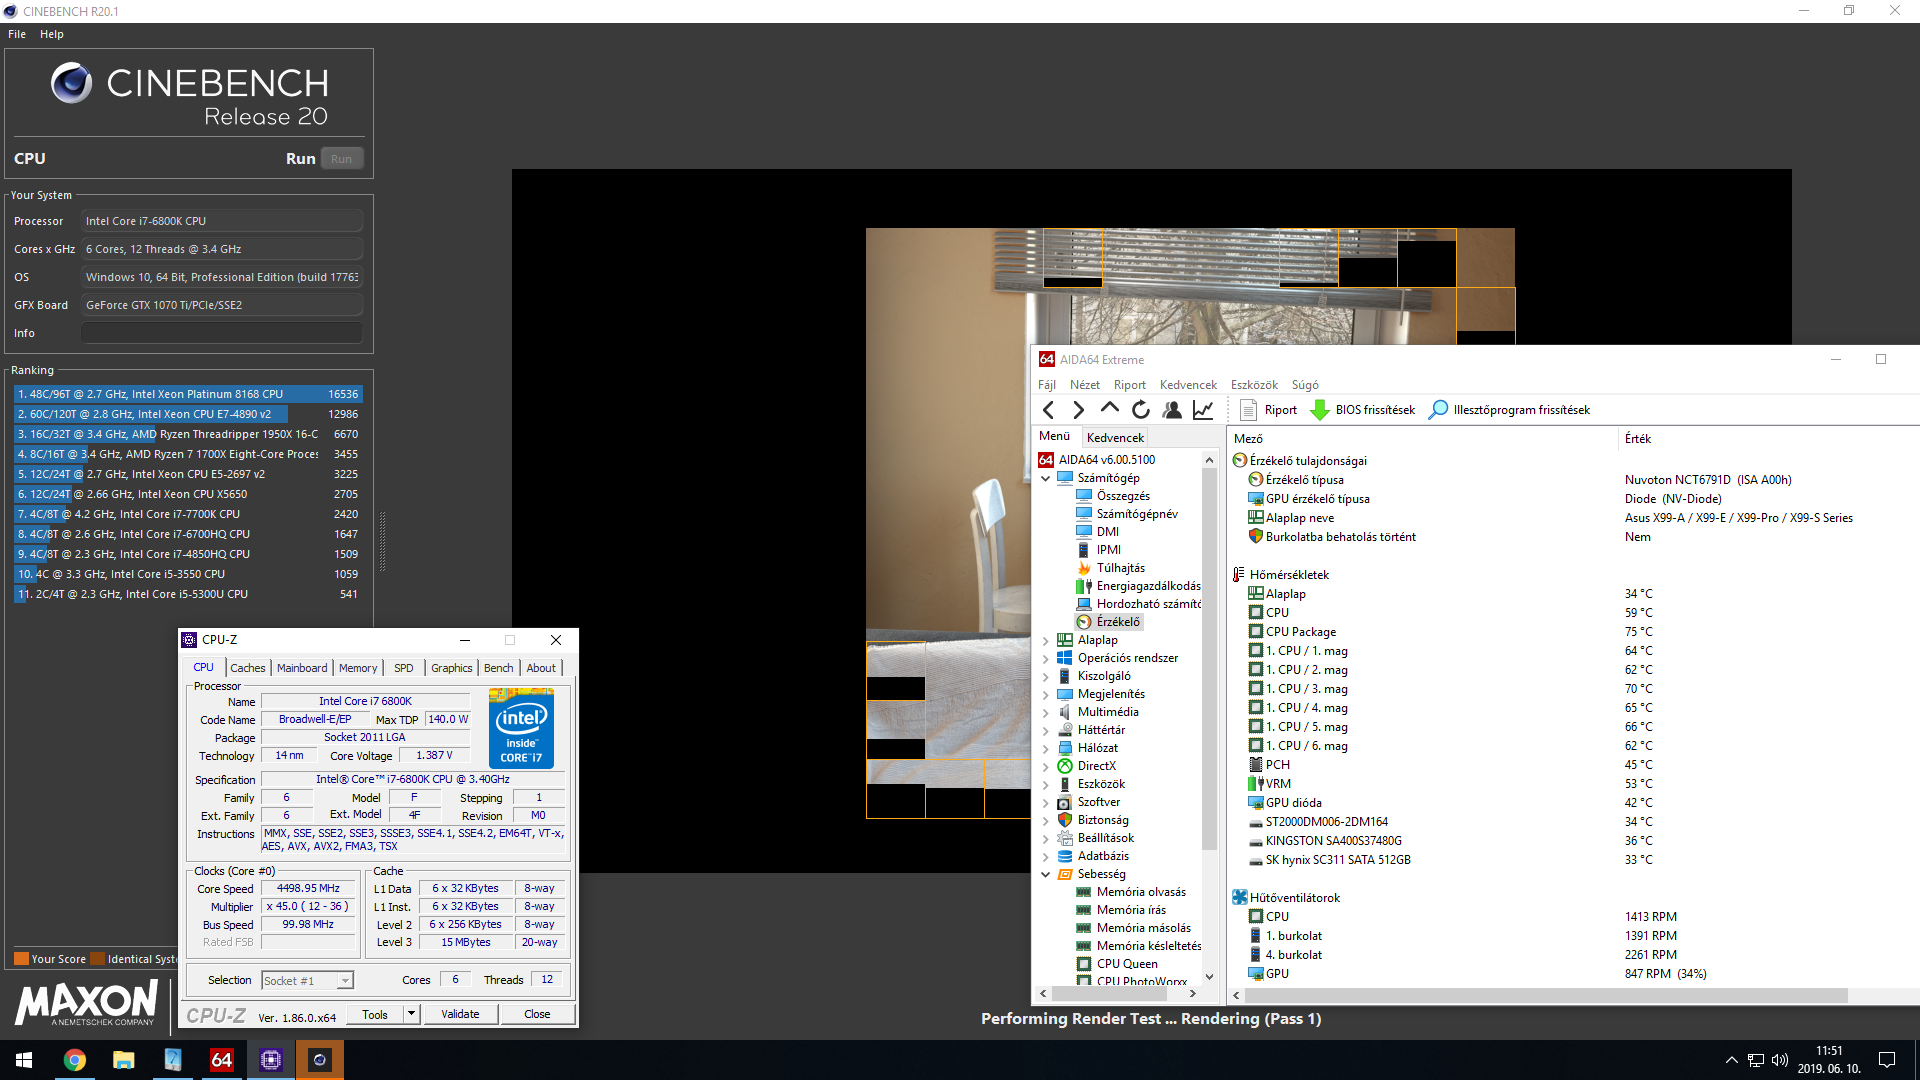1920x1080 pixels.
Task: Switch to Kedvencek tab in AIDA64
Action: click(x=1115, y=438)
